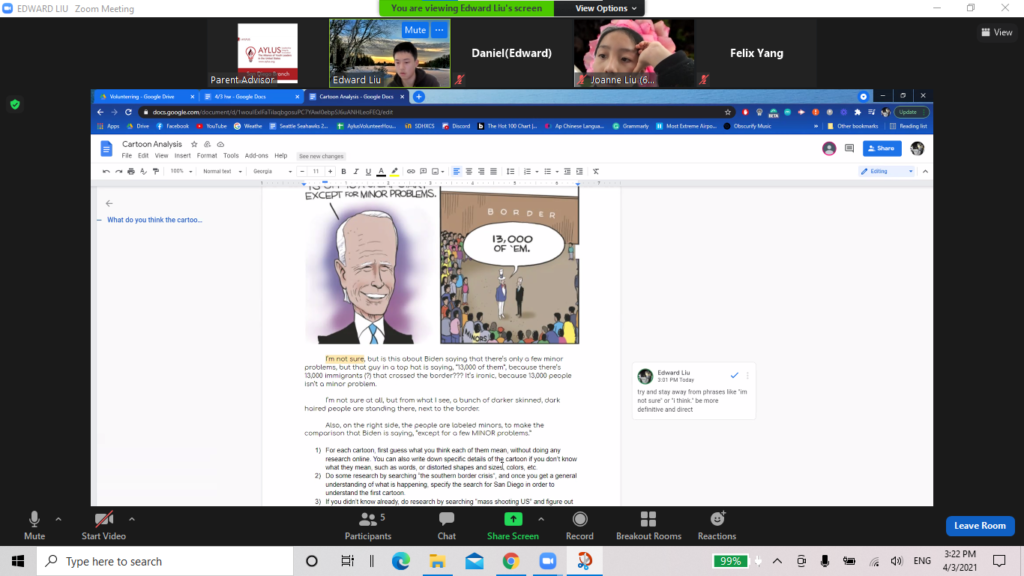Decrease the font size with minus
The image size is (1024, 576).
pyautogui.click(x=302, y=171)
